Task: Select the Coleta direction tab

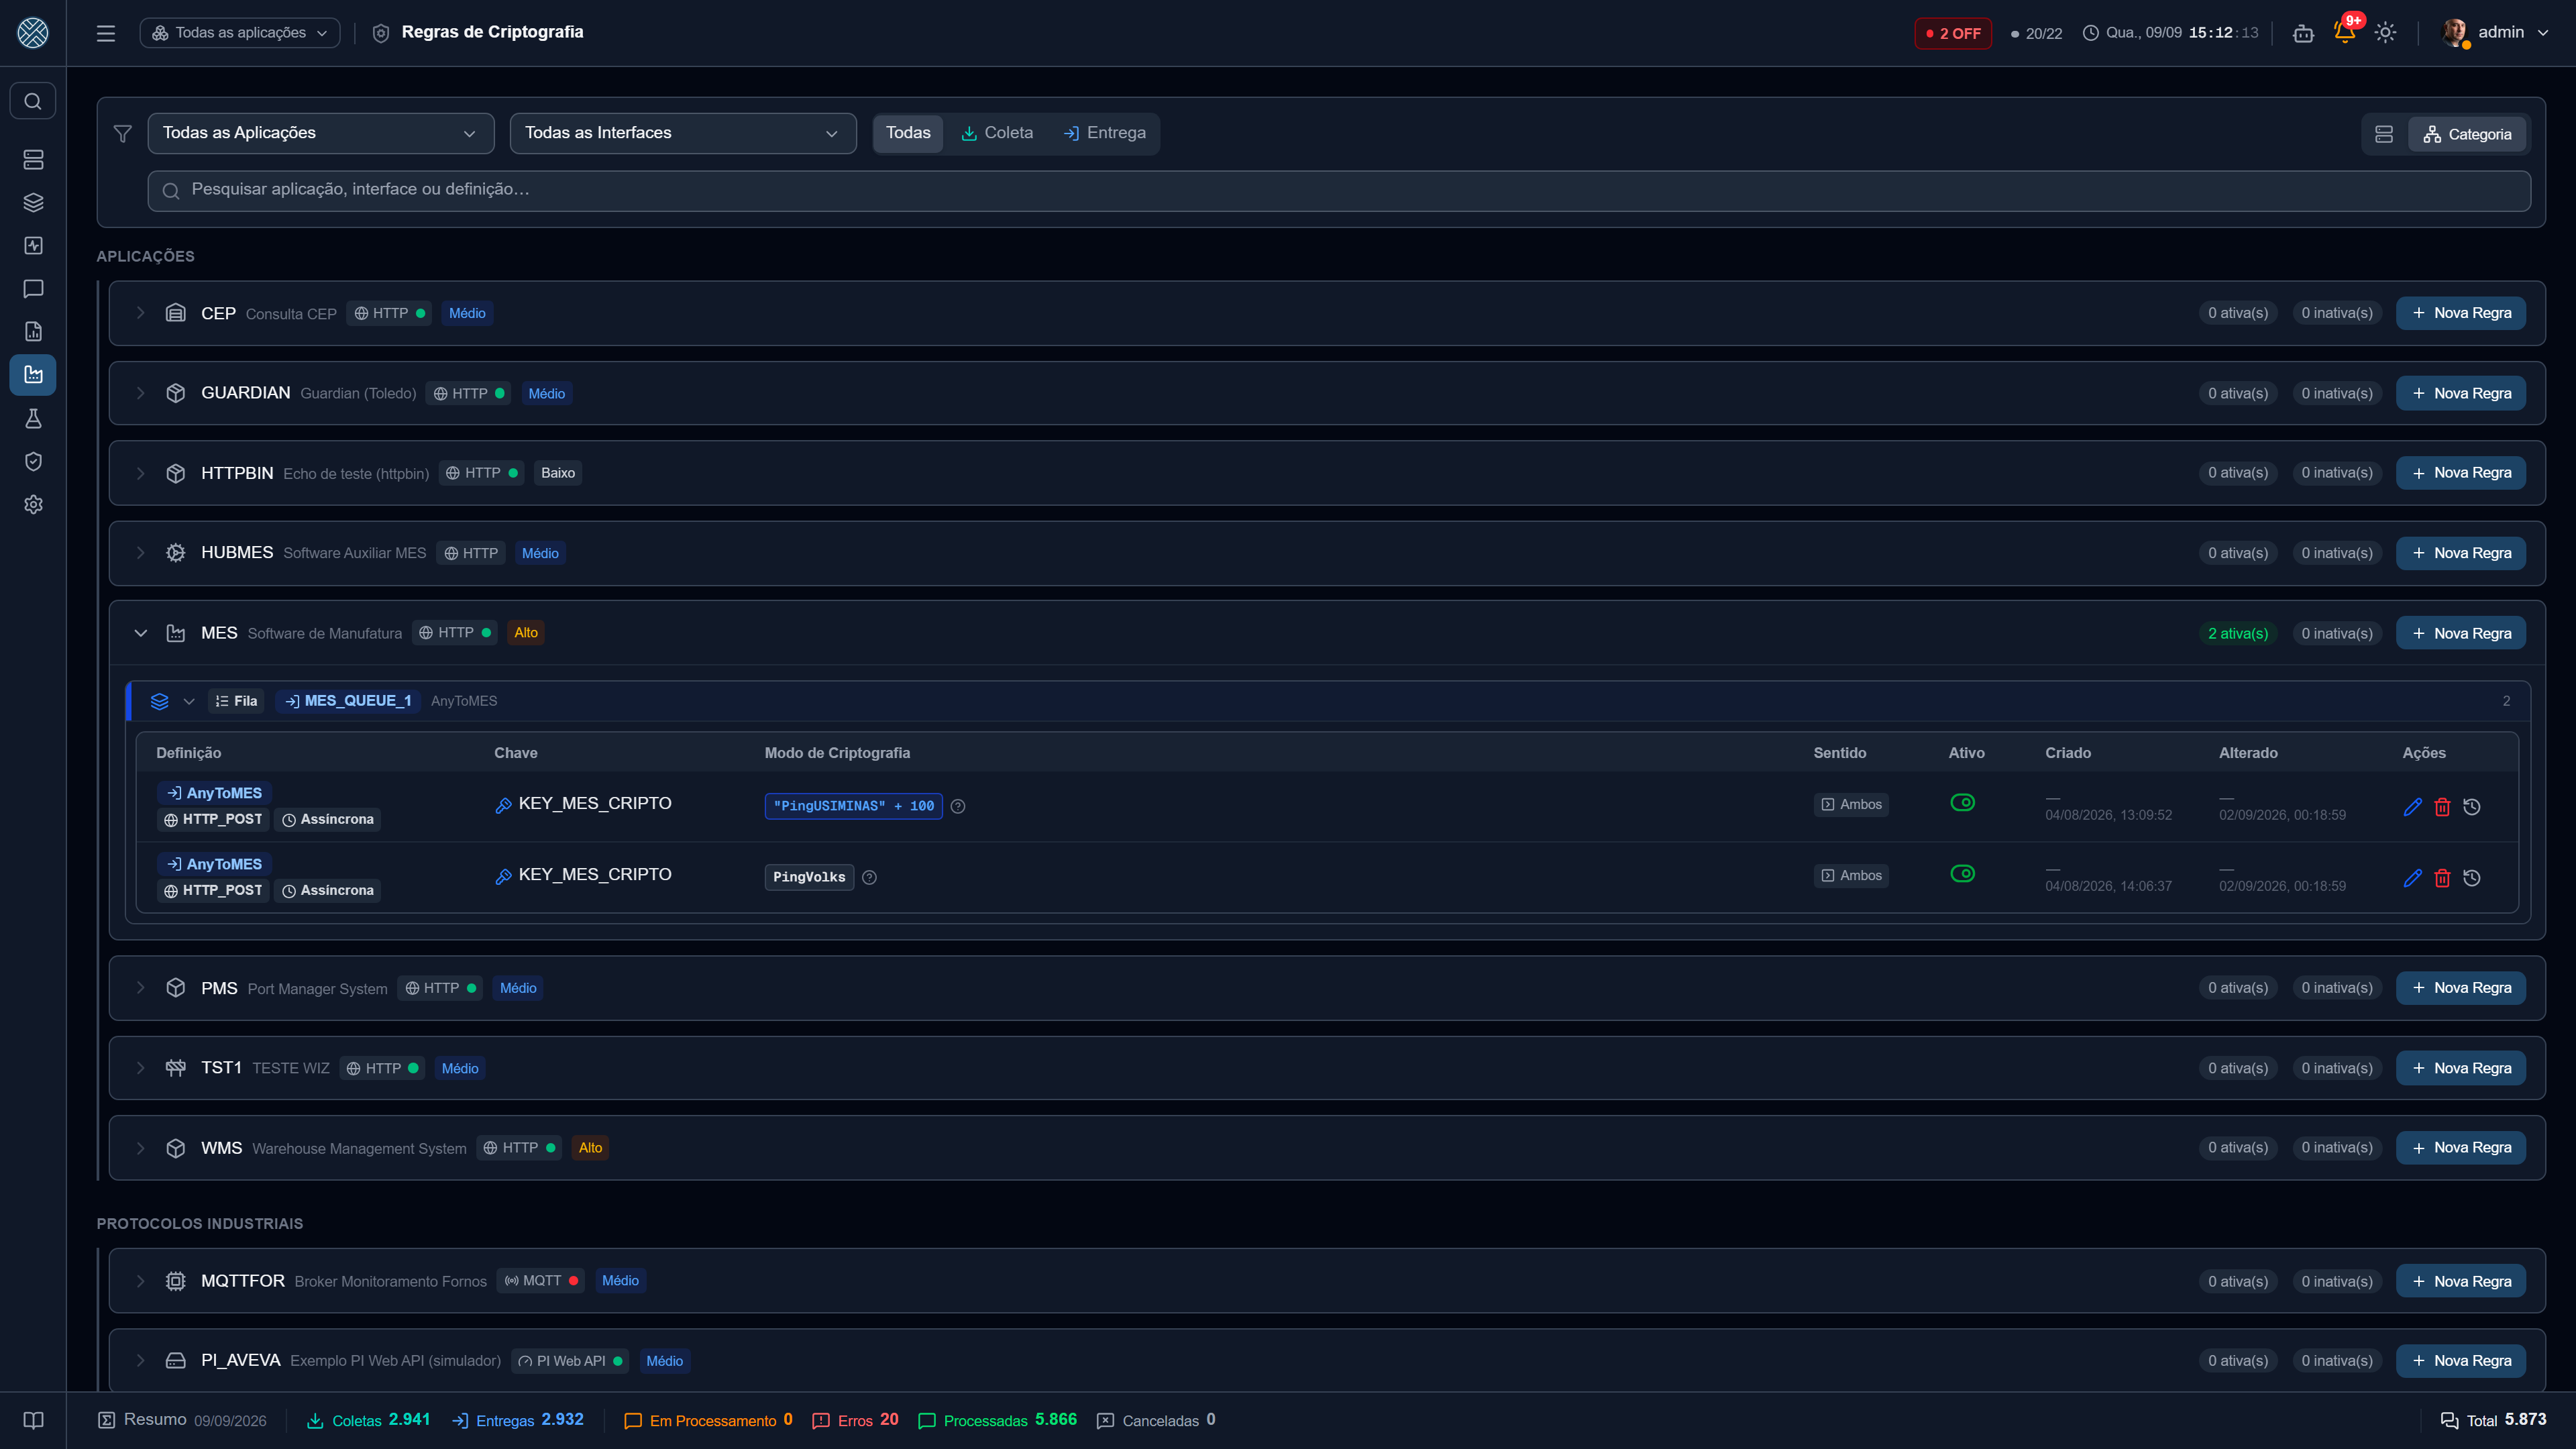Action: (x=997, y=133)
